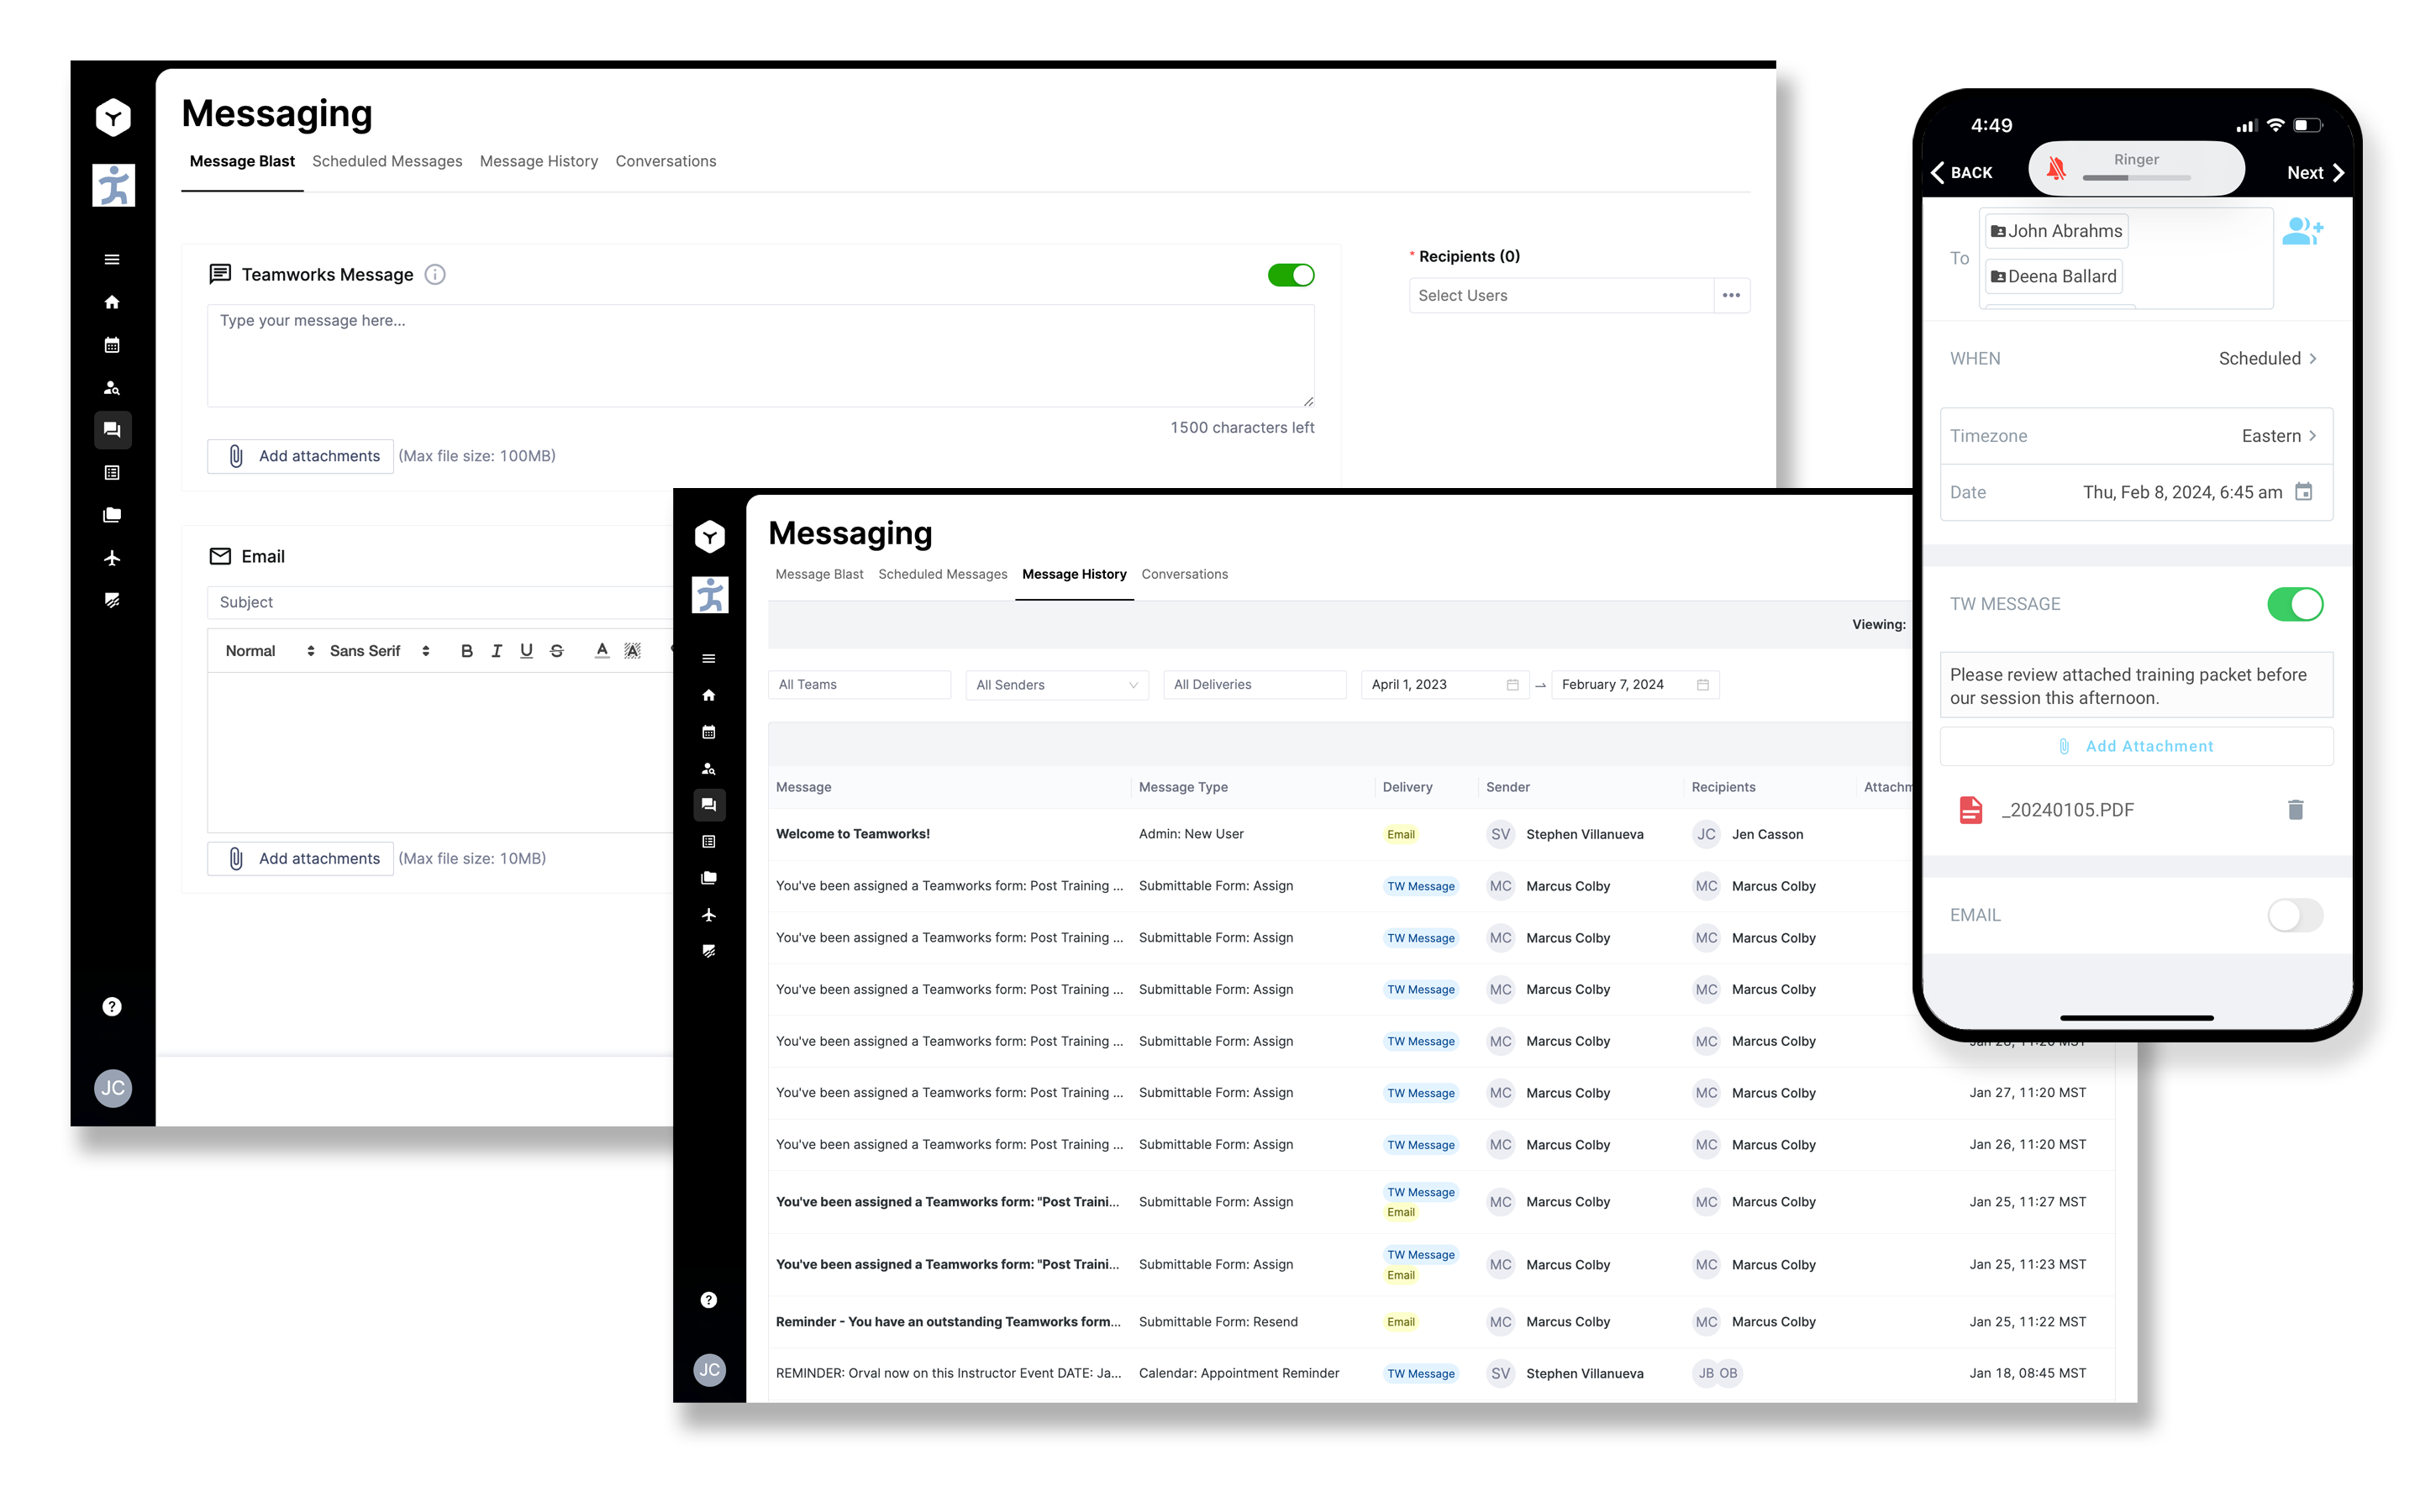Switch to Scheduled Messages tab in back window
This screenshot has width=2420, height=1512.
(x=387, y=161)
